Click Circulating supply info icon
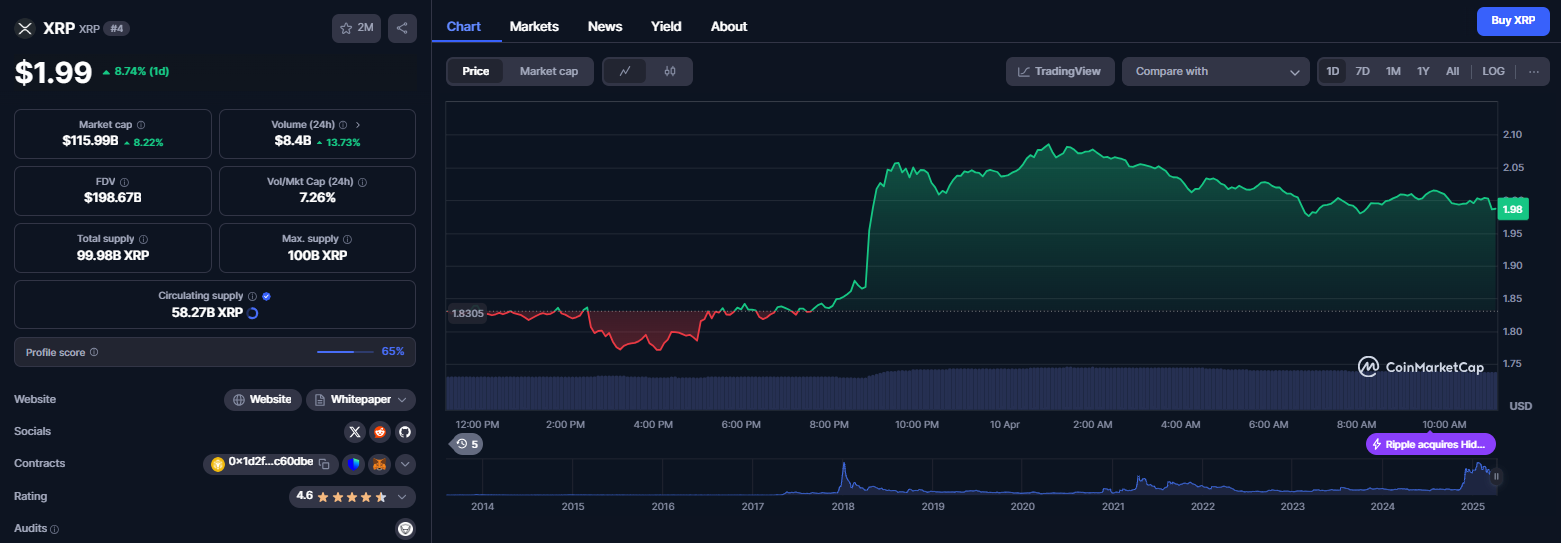Viewport: 1561px width, 543px height. click(x=252, y=296)
